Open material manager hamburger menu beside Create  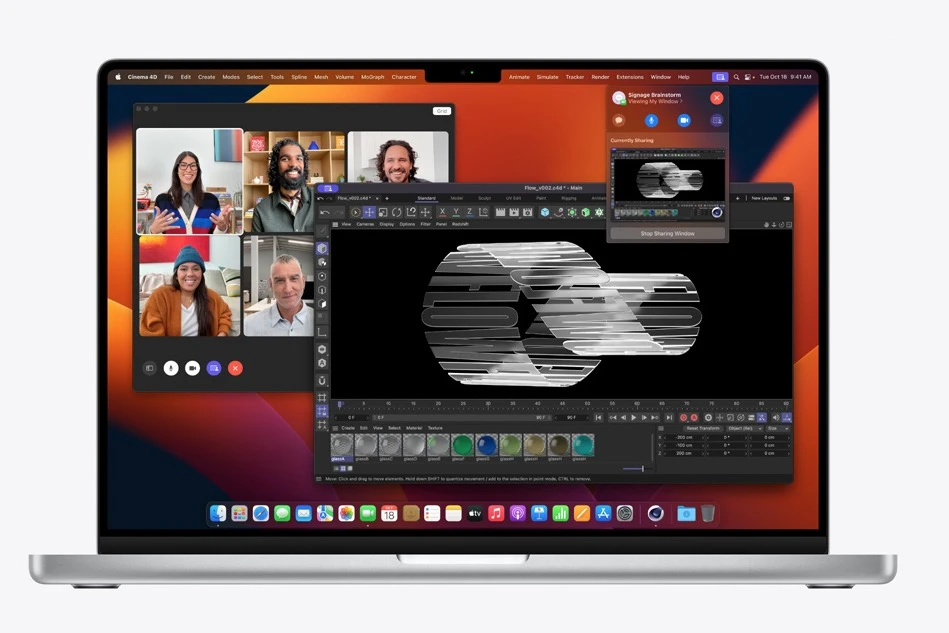click(x=335, y=428)
